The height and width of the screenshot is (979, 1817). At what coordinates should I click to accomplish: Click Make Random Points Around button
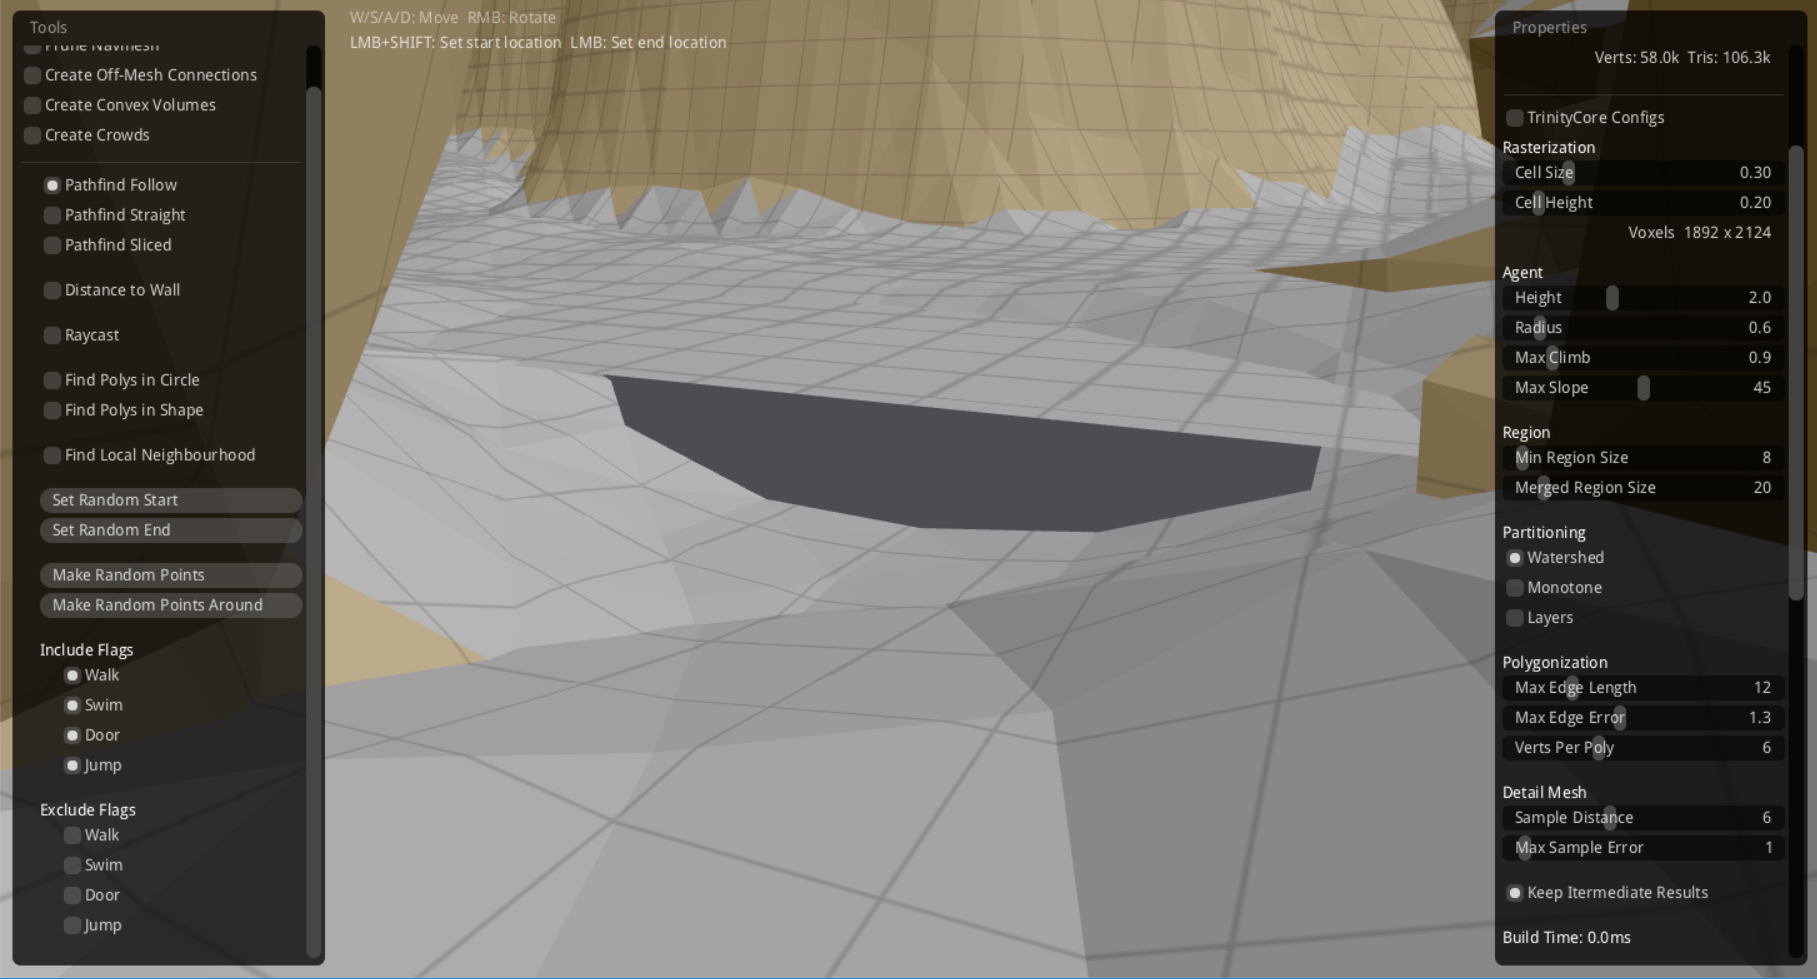tap(171, 605)
